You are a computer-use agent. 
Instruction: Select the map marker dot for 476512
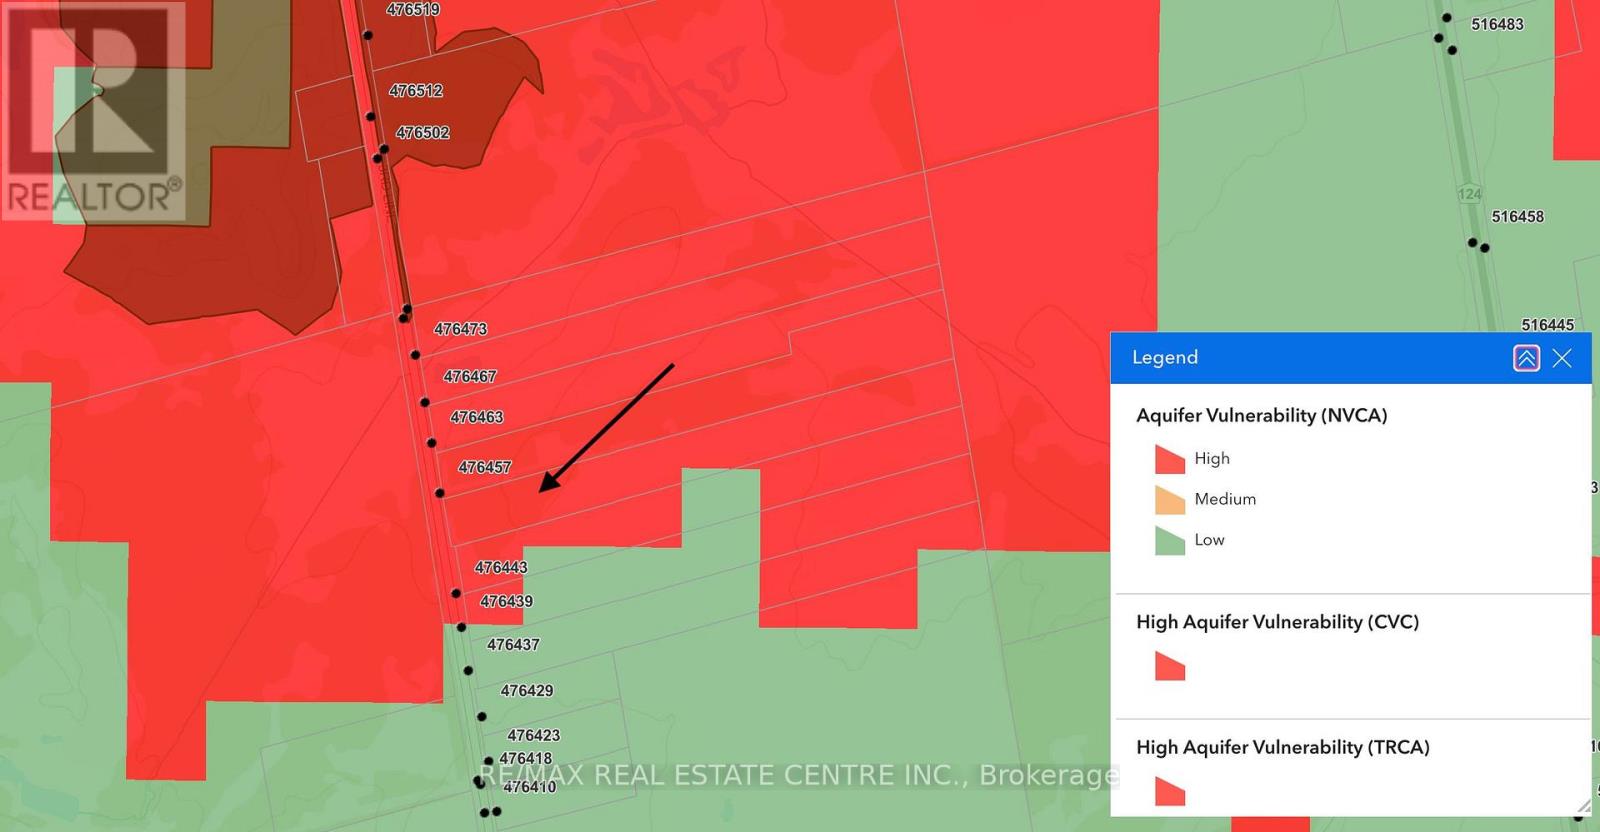pos(371,117)
